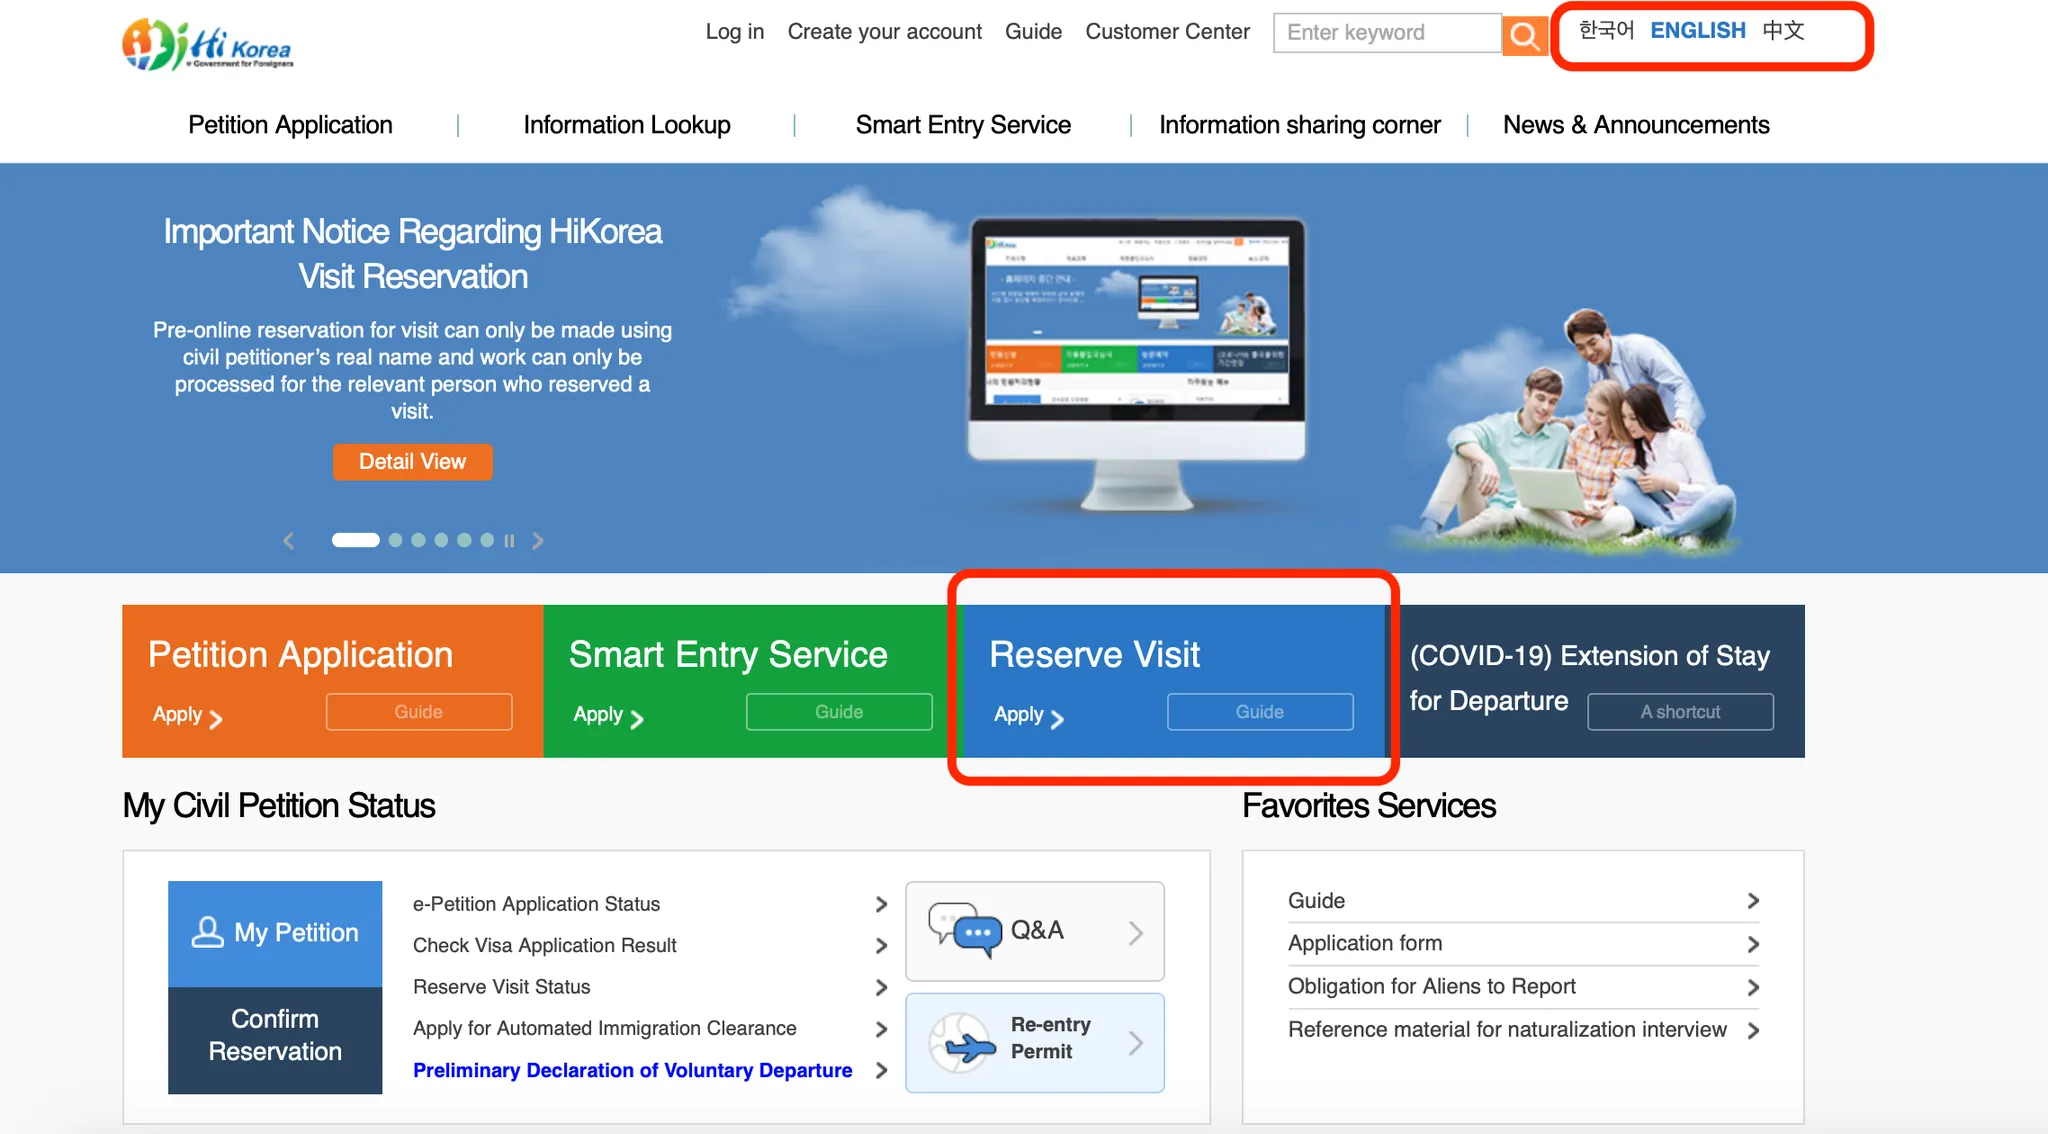Viewport: 2048px width, 1134px height.
Task: Open the Information Lookup menu
Action: coord(627,125)
